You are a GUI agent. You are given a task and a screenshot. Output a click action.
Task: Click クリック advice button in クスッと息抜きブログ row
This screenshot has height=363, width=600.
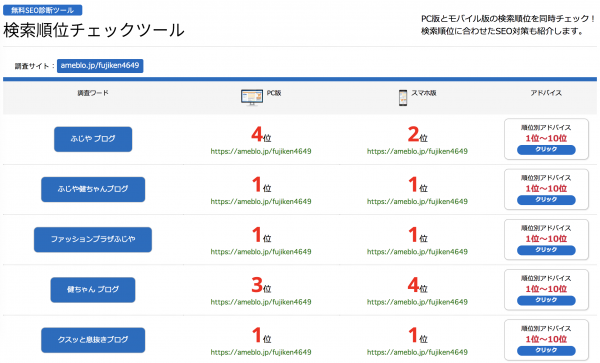546,350
